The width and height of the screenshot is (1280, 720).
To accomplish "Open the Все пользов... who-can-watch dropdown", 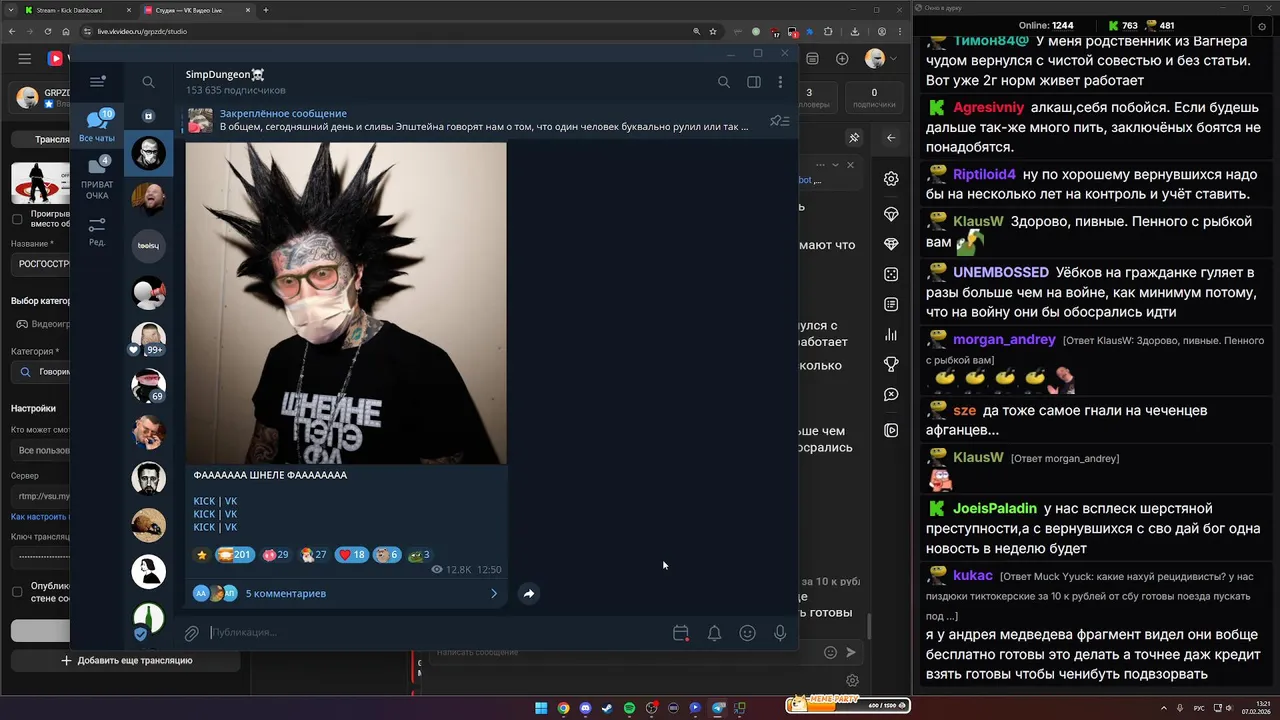I will pos(41,450).
